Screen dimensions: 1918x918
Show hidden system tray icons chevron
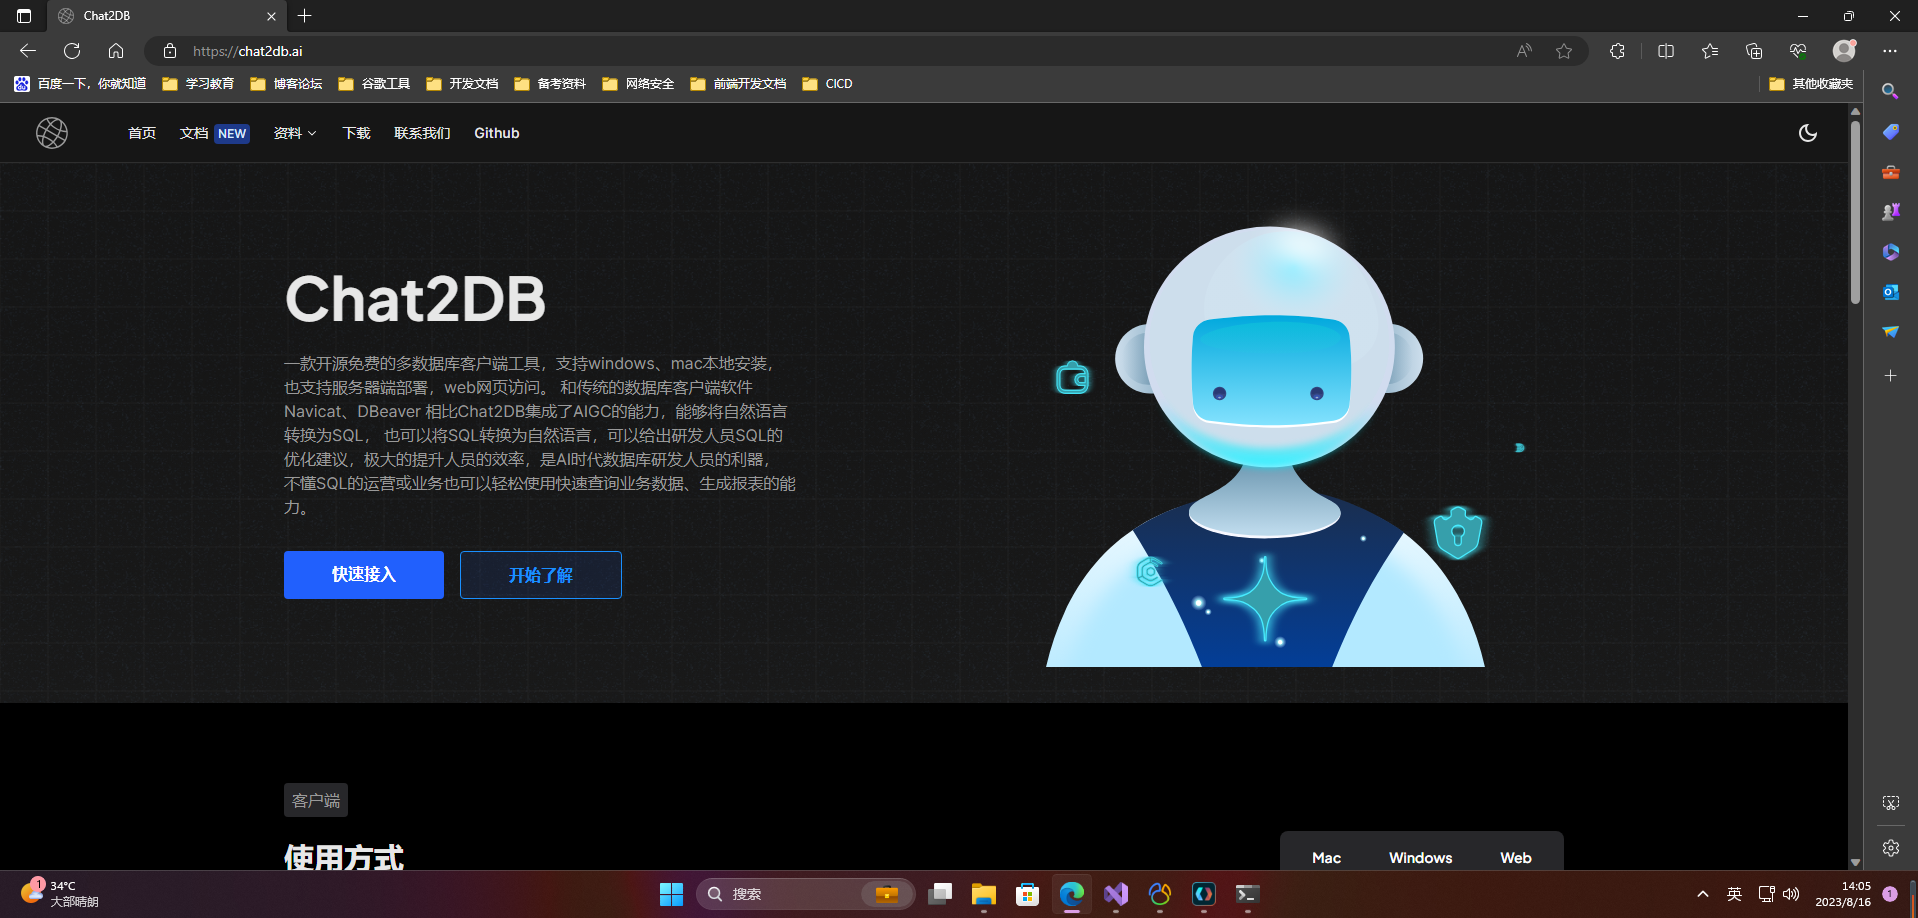[x=1703, y=894]
